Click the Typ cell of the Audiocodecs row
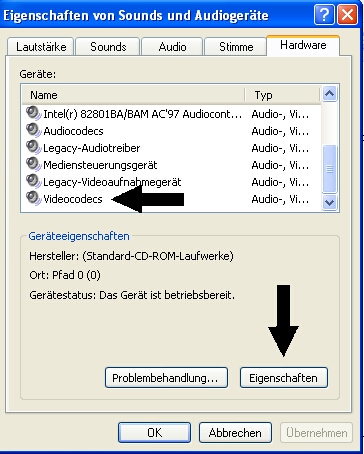Image resolution: width=364 pixels, height=454 pixels. [280, 131]
